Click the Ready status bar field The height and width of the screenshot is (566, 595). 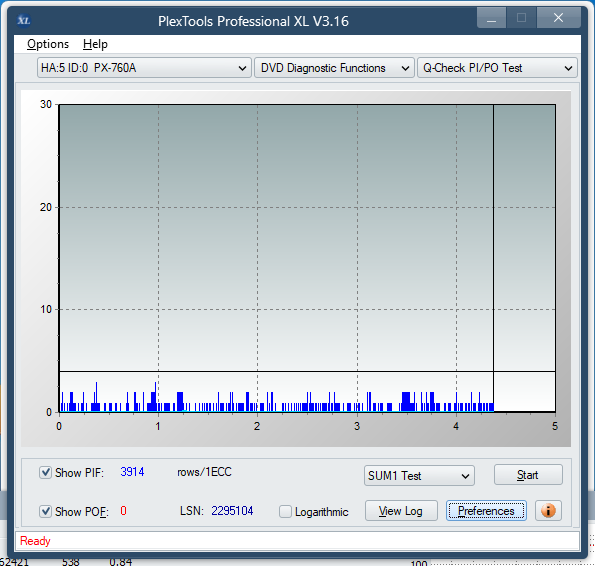pos(297,541)
